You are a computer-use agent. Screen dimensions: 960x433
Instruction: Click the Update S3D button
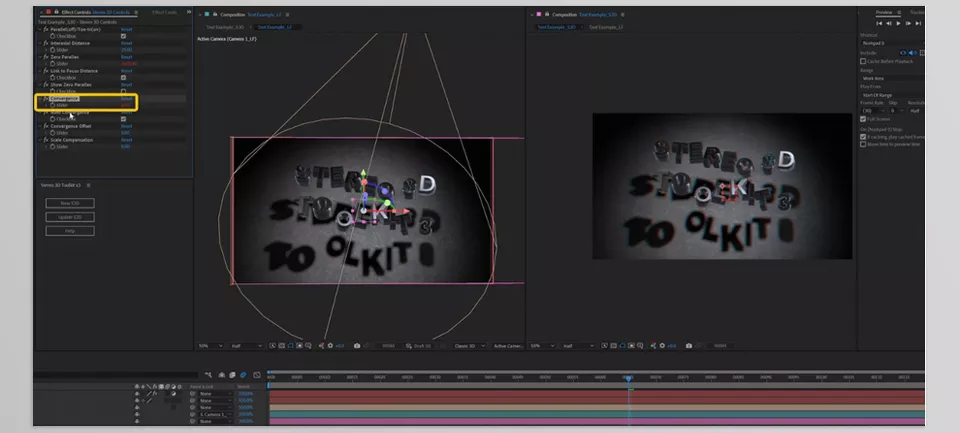coord(70,217)
